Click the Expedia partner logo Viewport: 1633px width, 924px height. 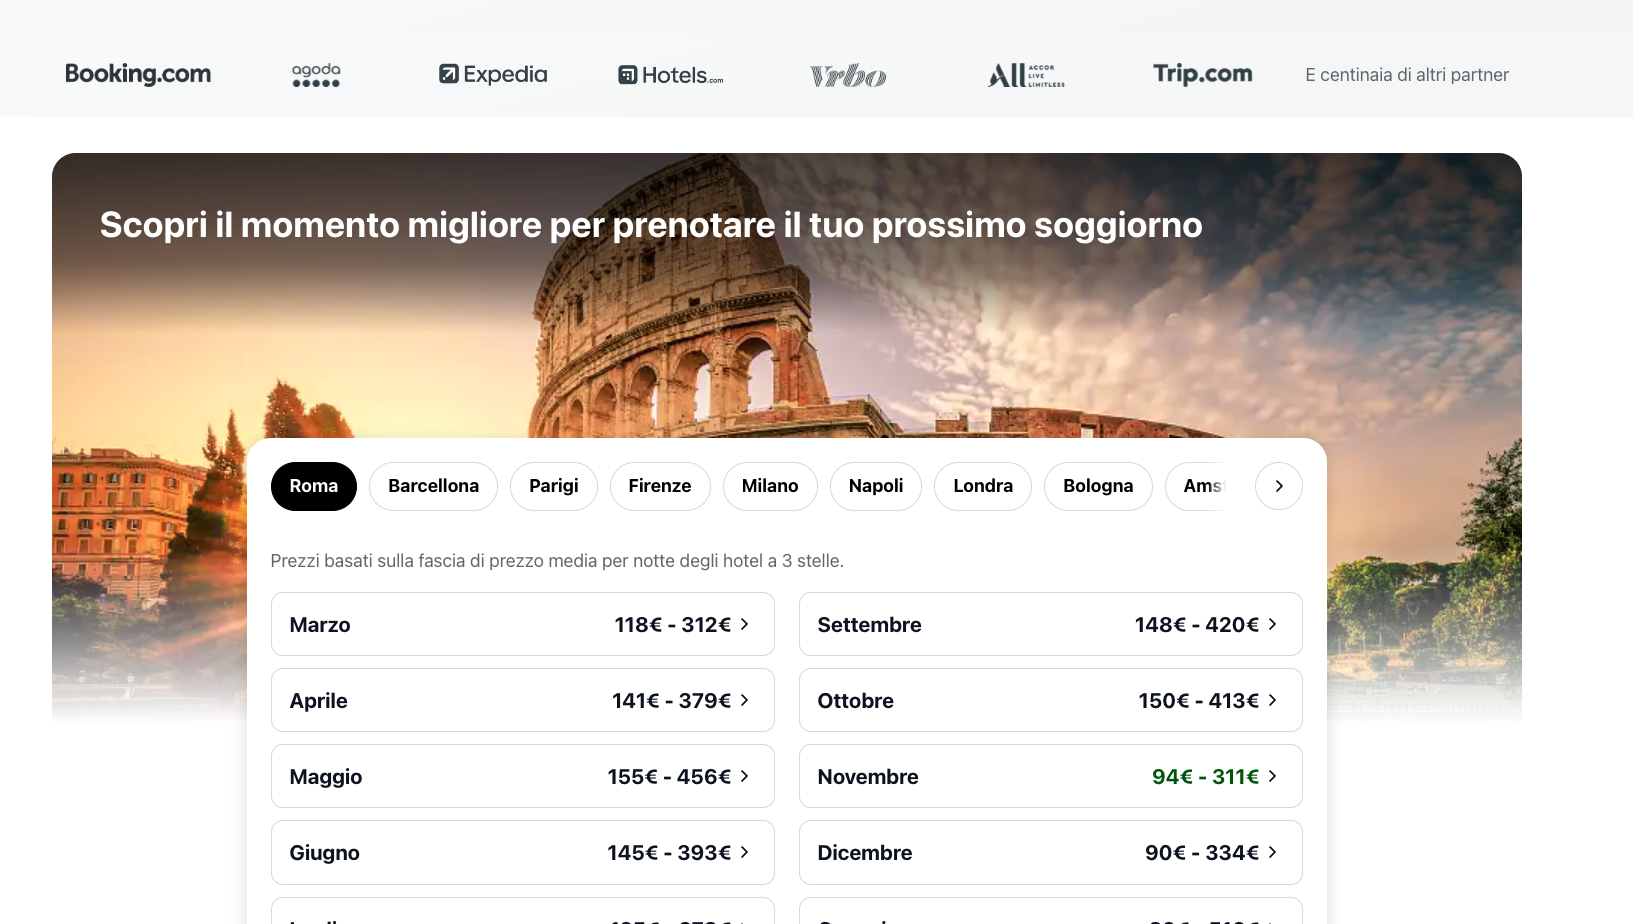493,74
